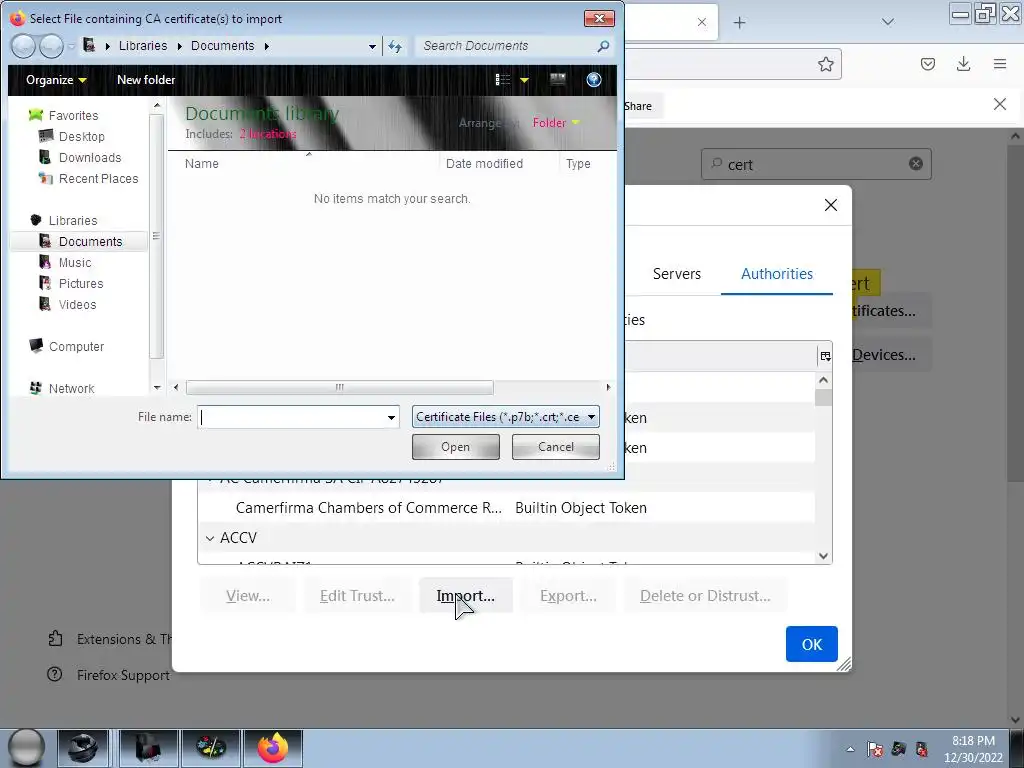Sort by Name column

(x=201, y=164)
